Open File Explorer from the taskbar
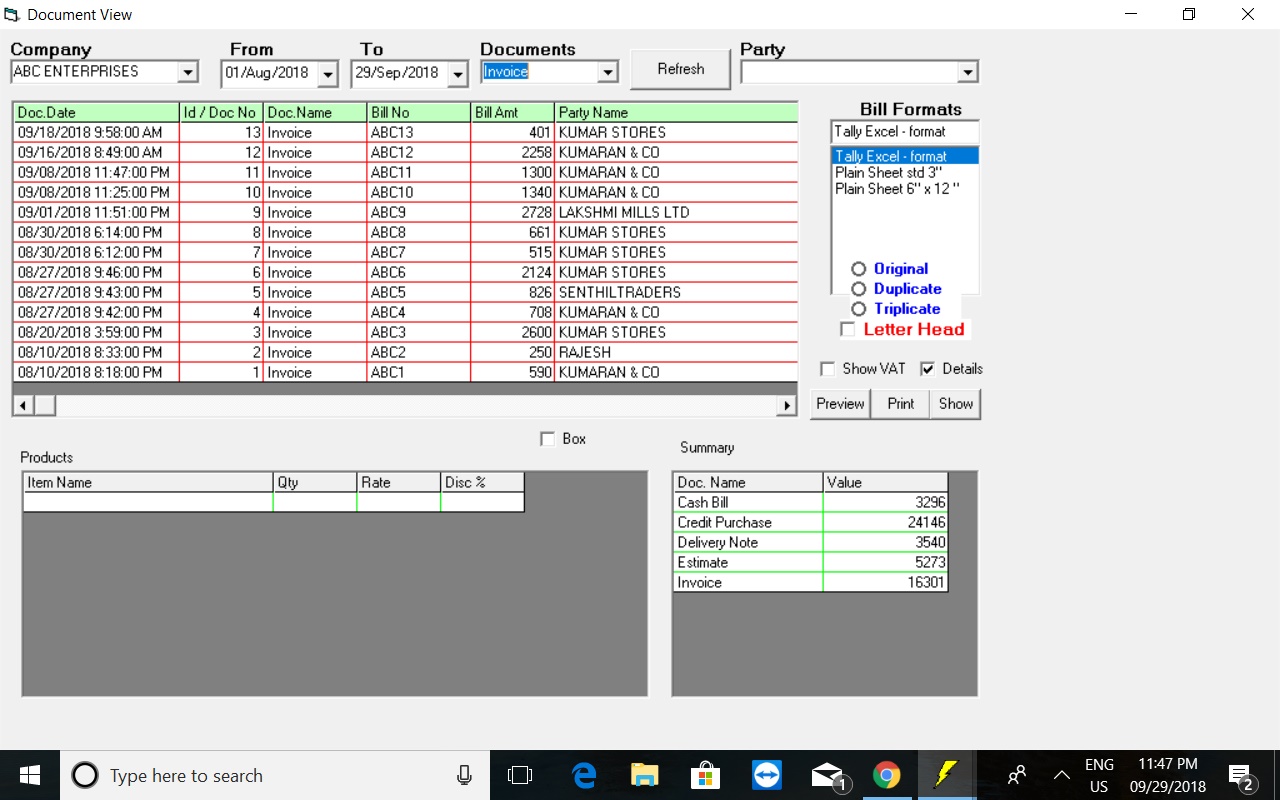The width and height of the screenshot is (1280, 800). pyautogui.click(x=645, y=775)
